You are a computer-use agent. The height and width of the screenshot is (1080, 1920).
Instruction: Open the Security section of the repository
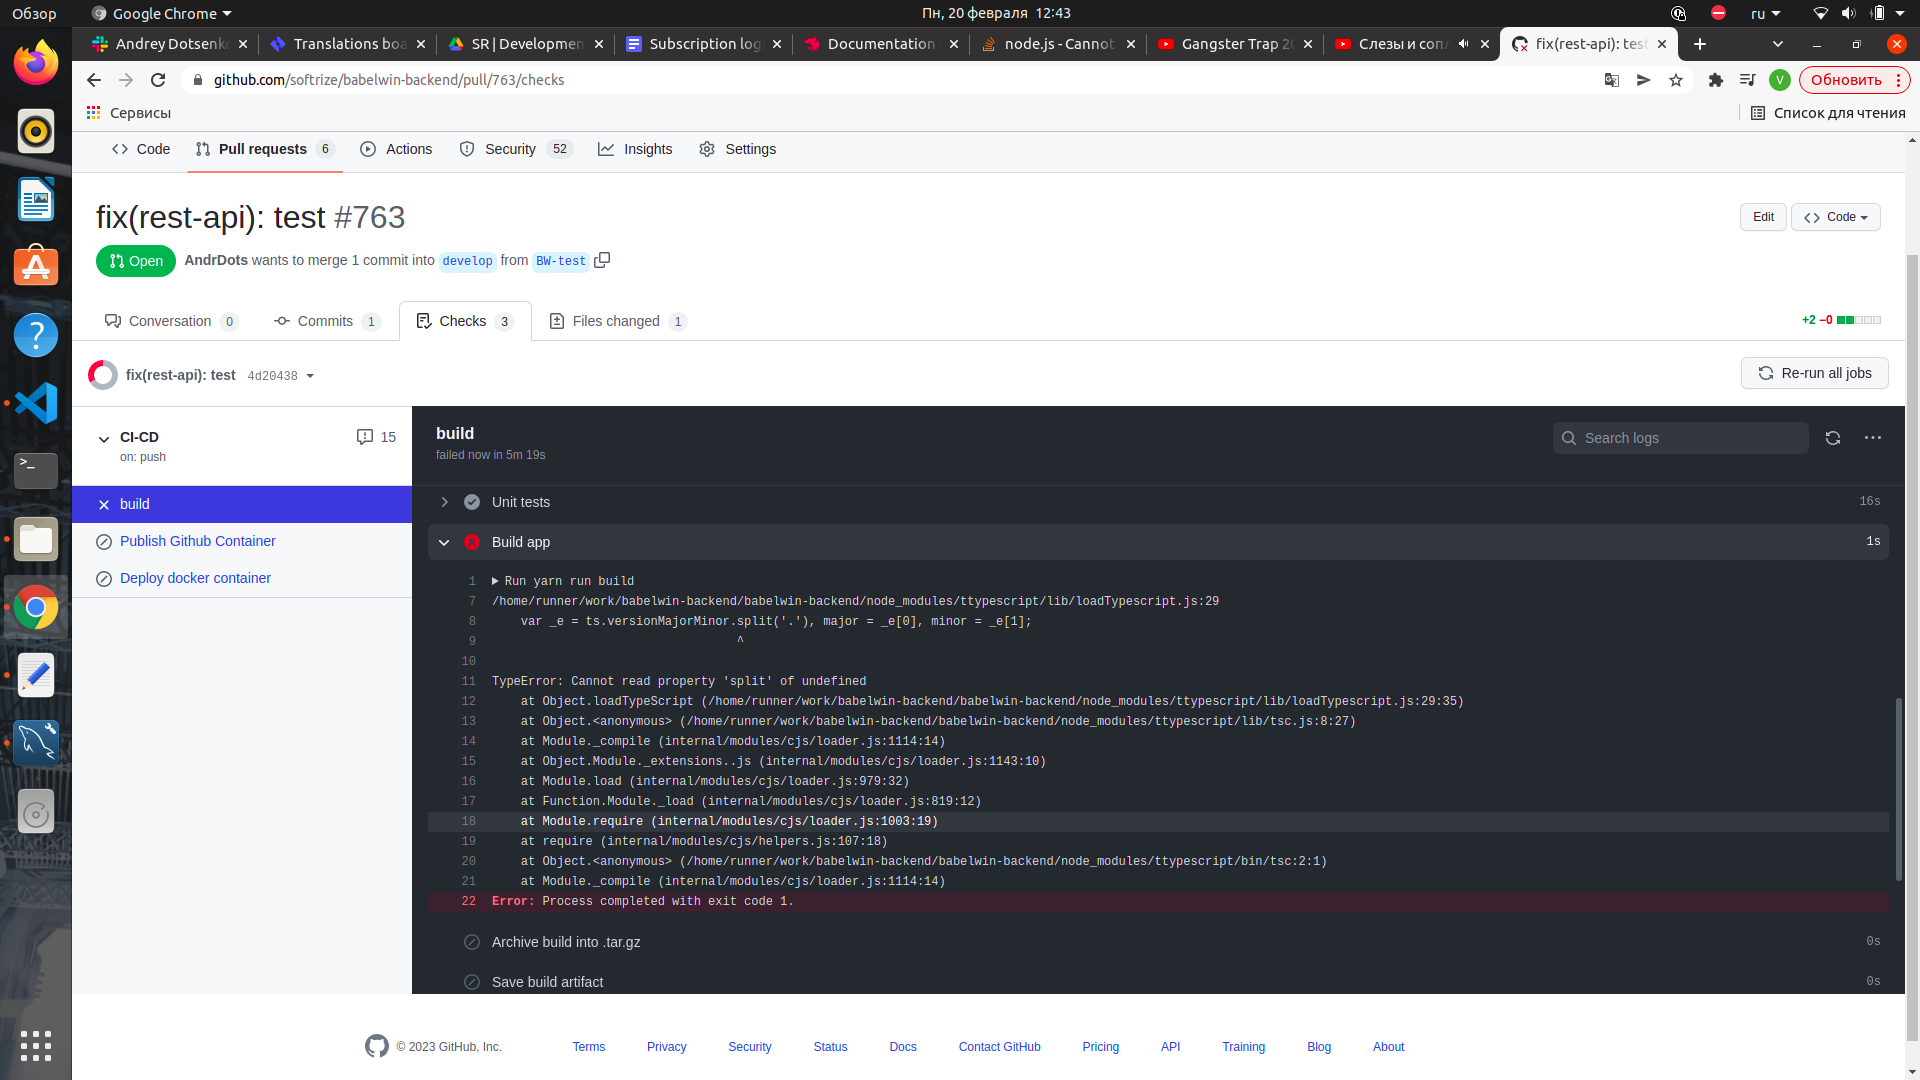point(510,149)
